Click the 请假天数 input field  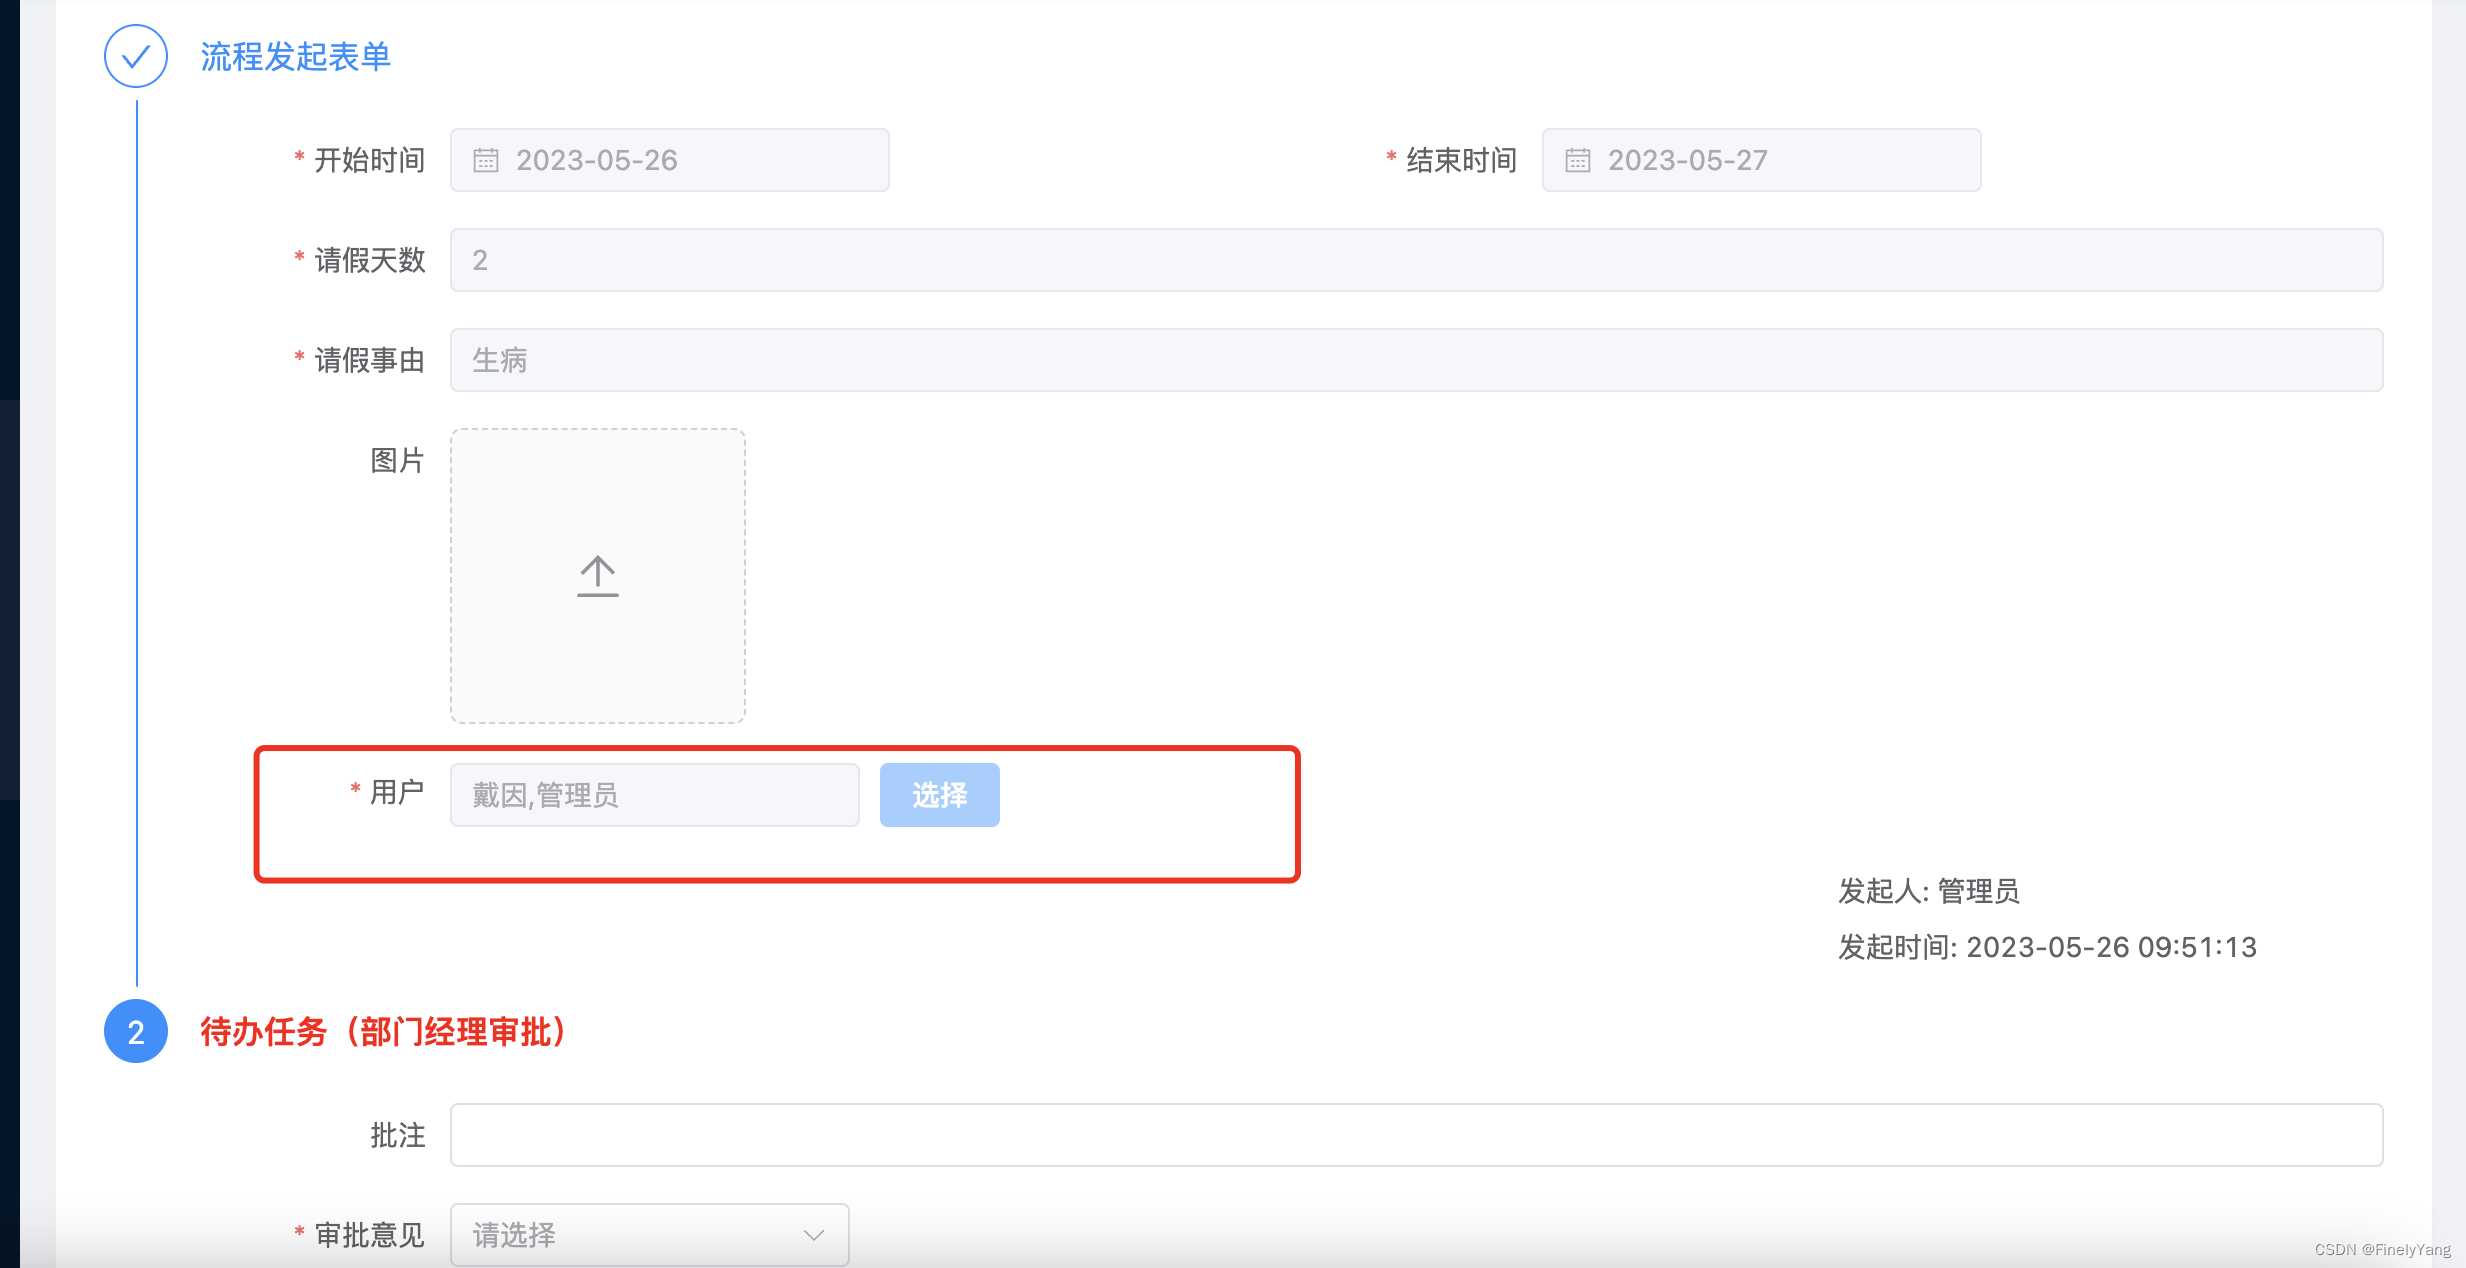1416,260
